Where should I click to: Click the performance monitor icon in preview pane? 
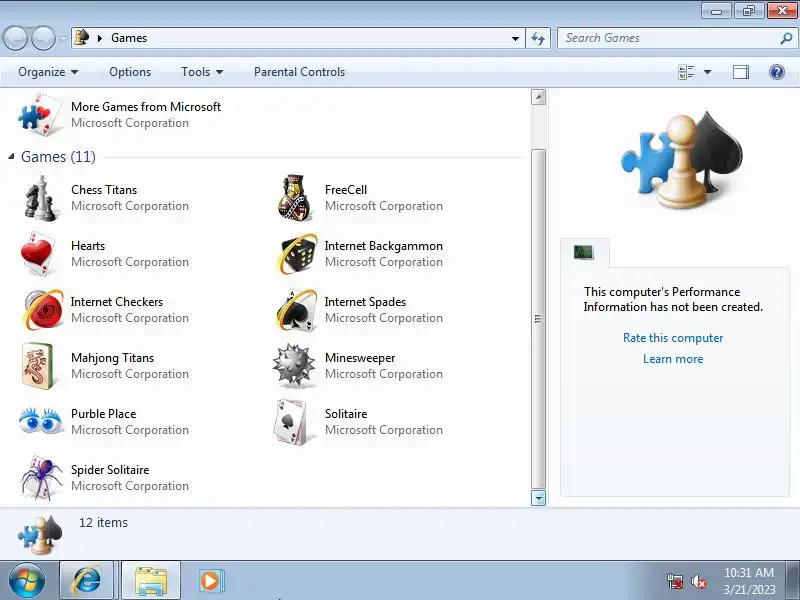[584, 252]
